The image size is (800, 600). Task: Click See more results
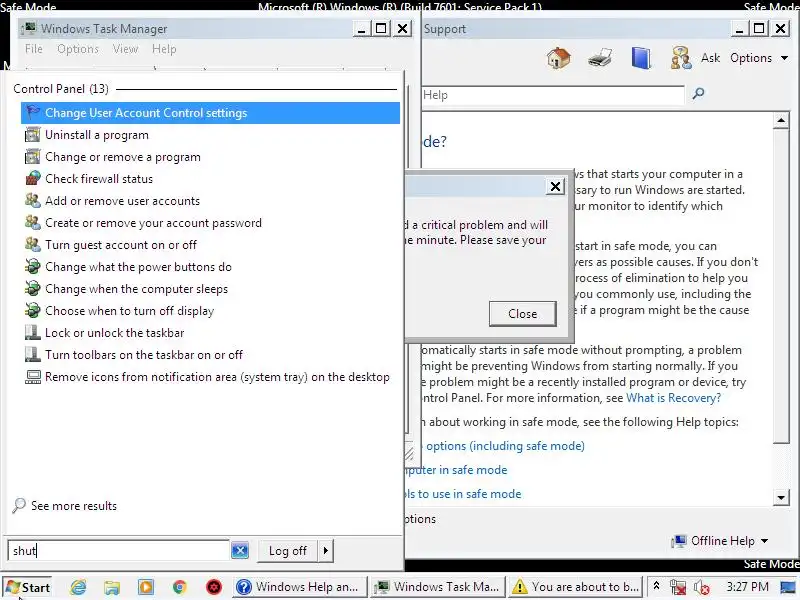(x=74, y=506)
